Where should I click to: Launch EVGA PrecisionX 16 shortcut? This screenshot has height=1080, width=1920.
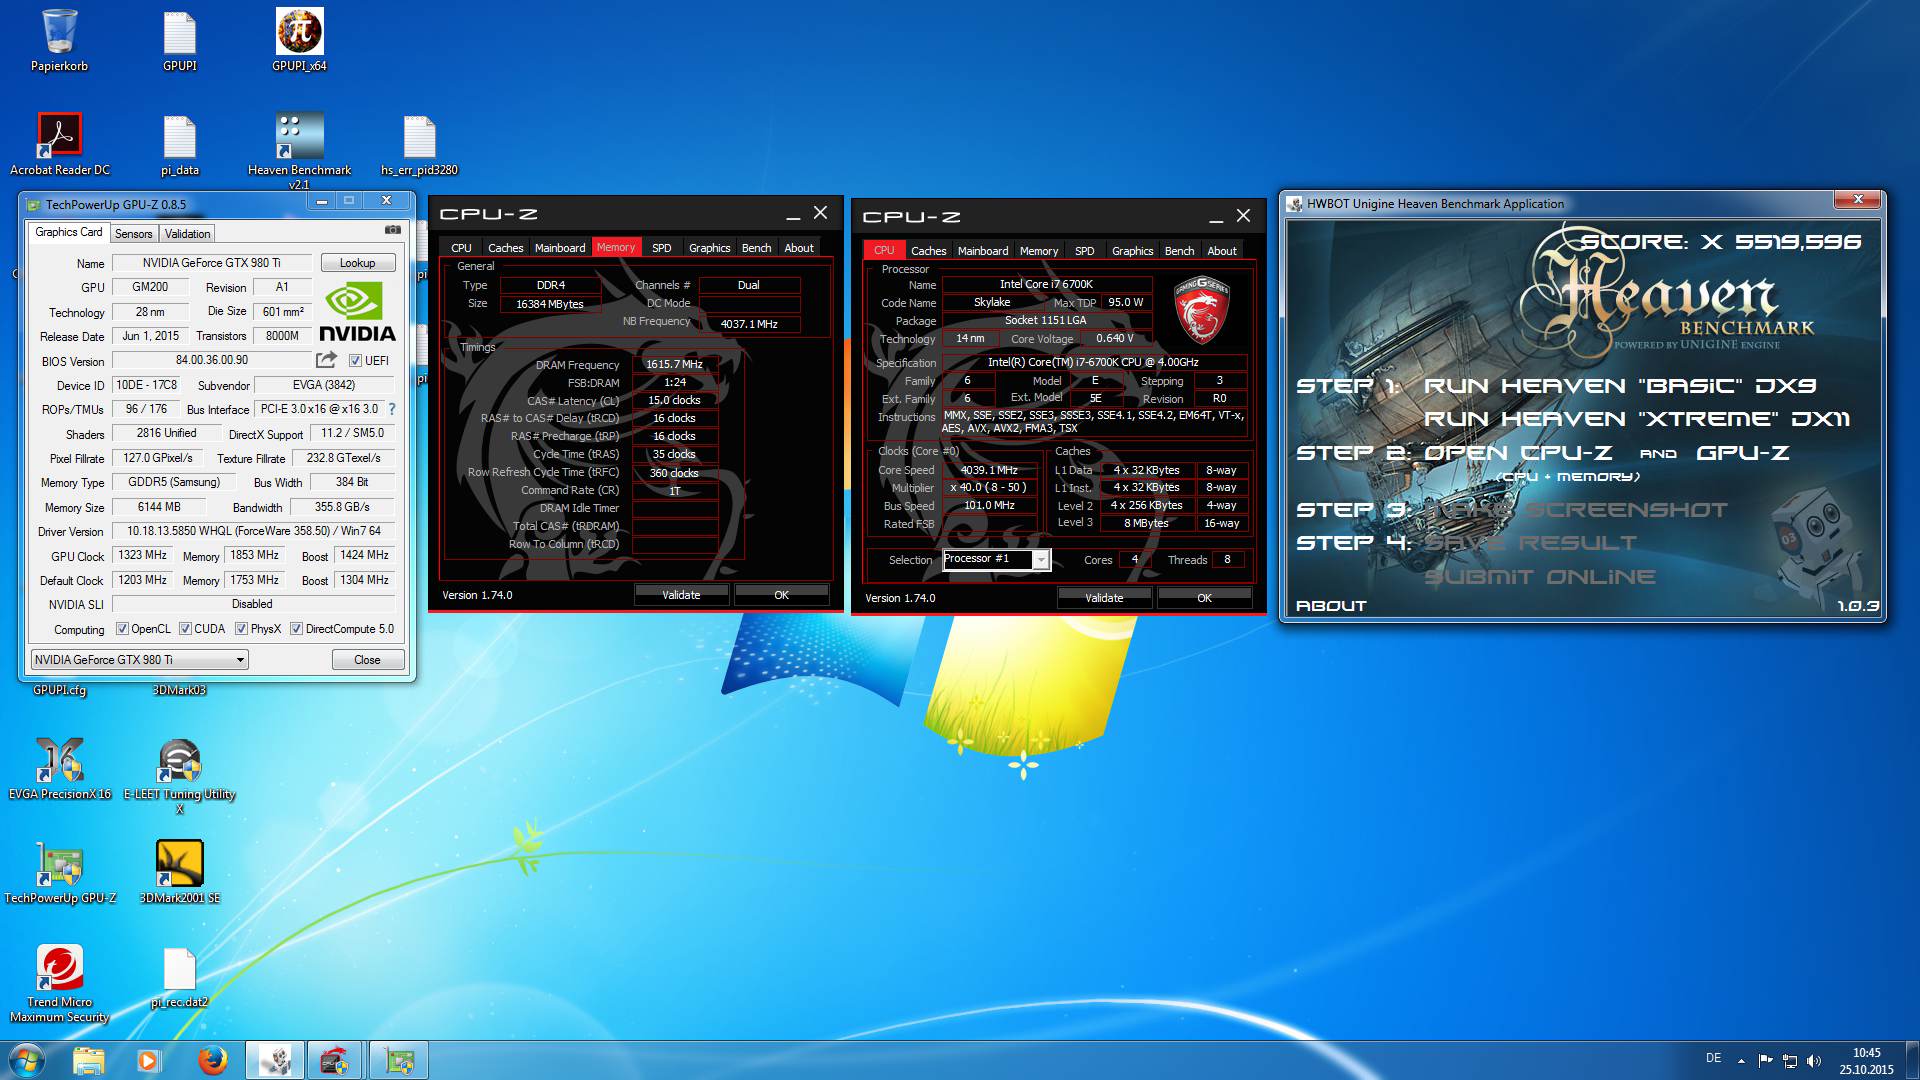pyautogui.click(x=59, y=768)
